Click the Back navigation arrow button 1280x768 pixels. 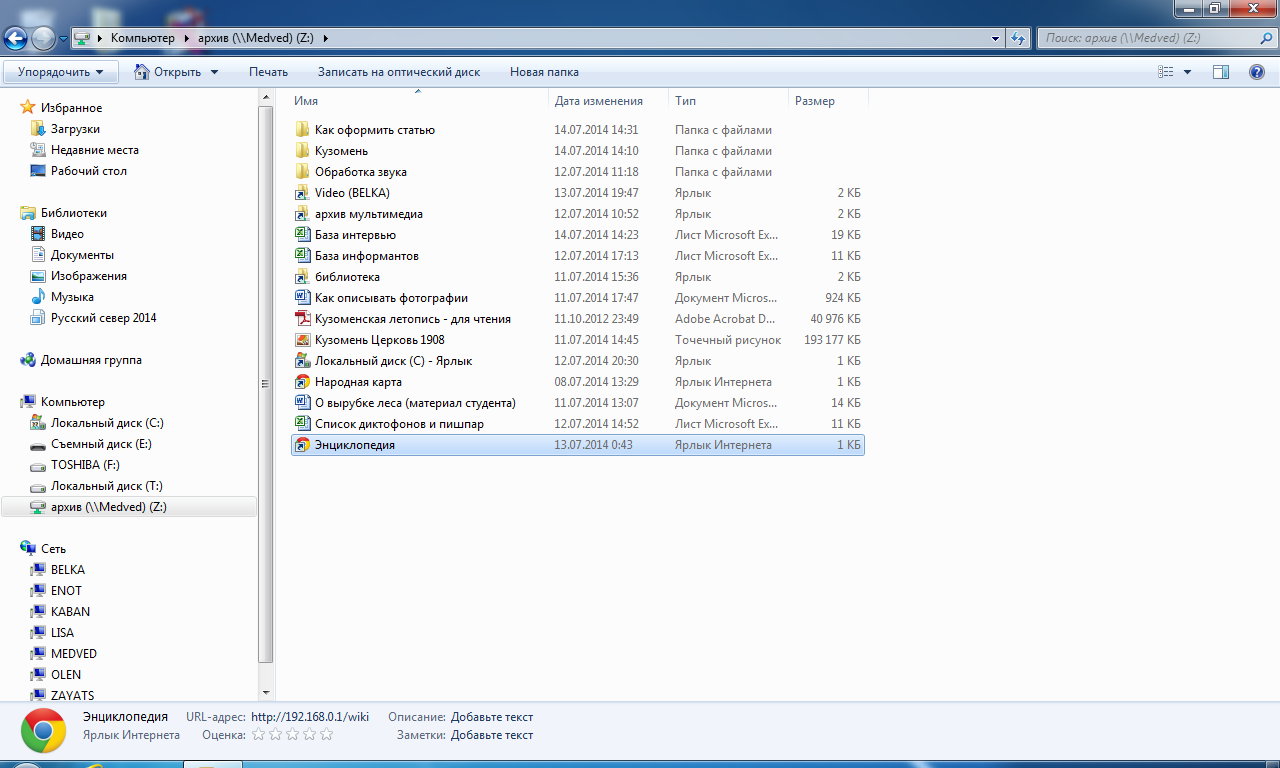[x=16, y=39]
